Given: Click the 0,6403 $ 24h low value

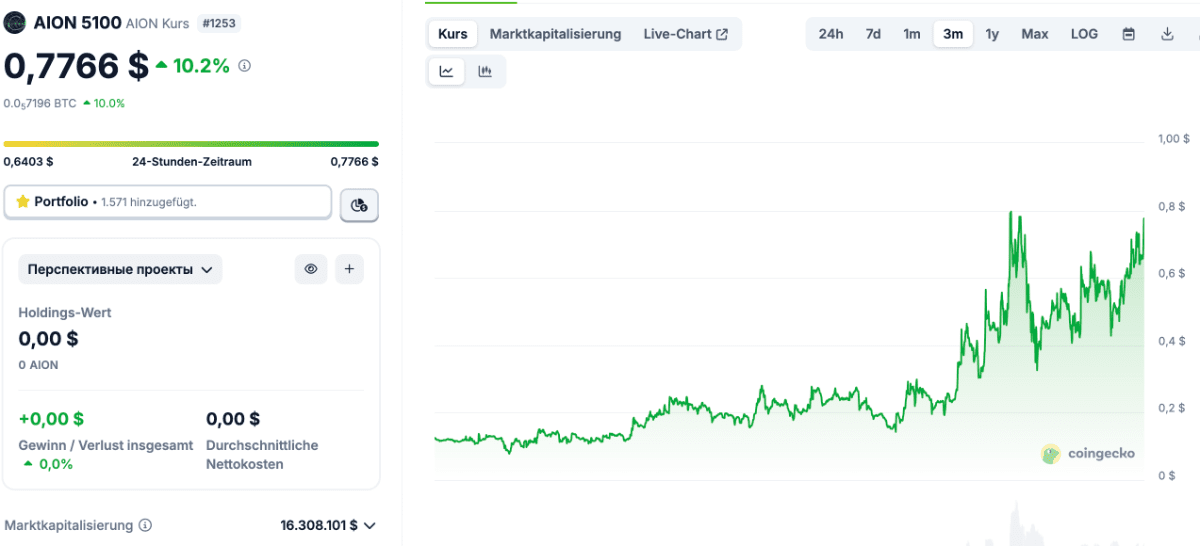Looking at the screenshot, I should 29,161.
